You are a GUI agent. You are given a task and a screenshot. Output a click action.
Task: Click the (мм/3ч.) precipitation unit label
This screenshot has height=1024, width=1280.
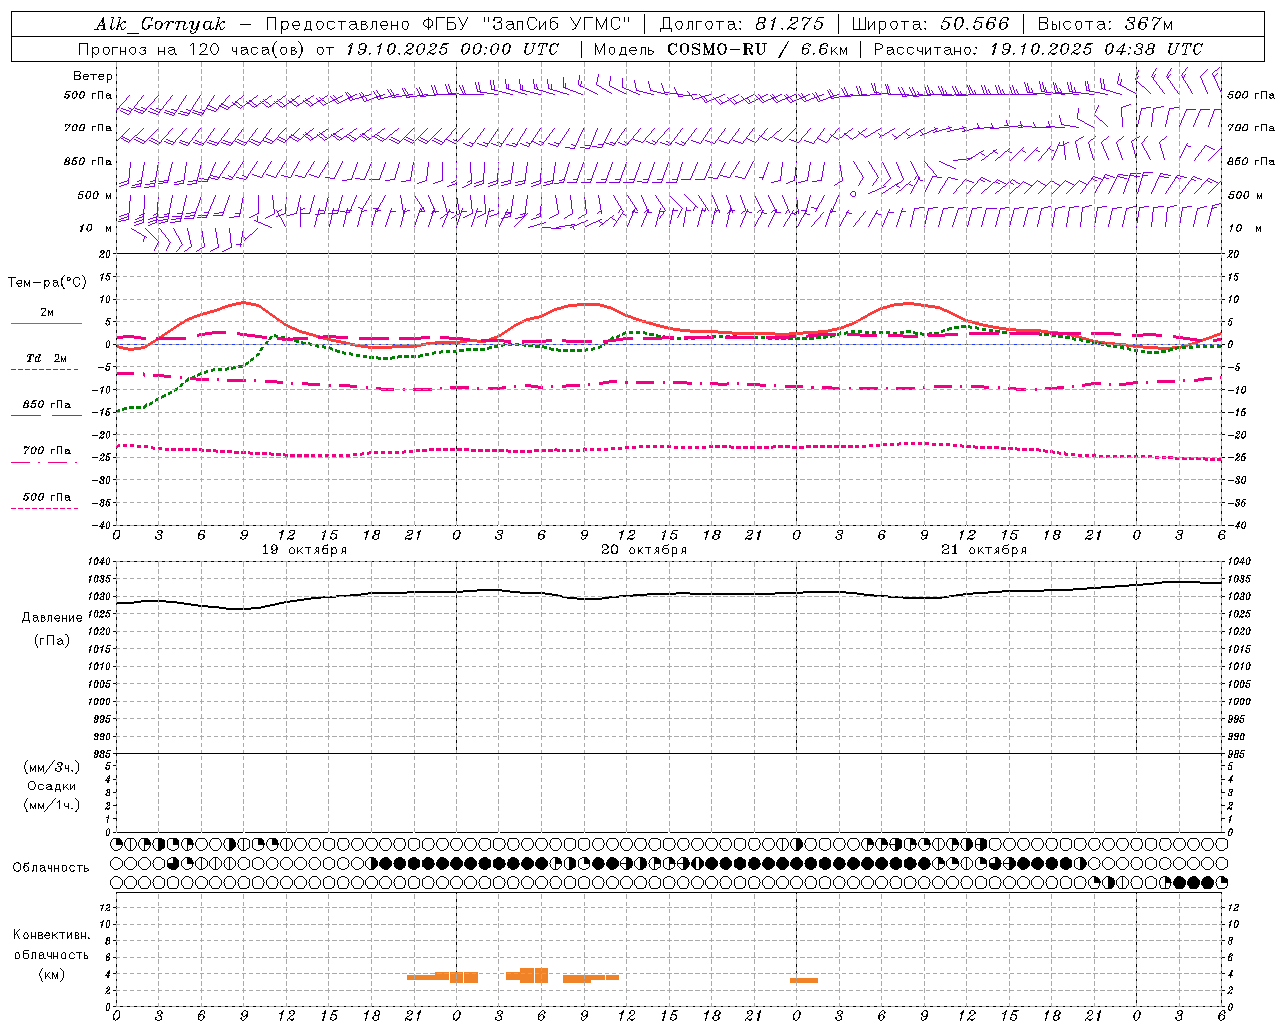(51, 767)
